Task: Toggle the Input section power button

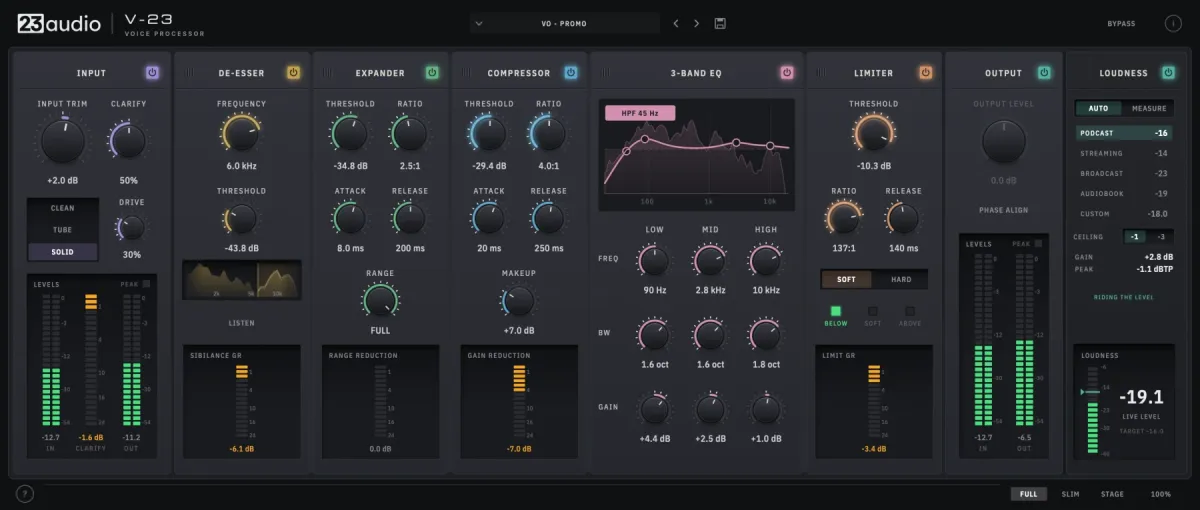Action: 152,72
